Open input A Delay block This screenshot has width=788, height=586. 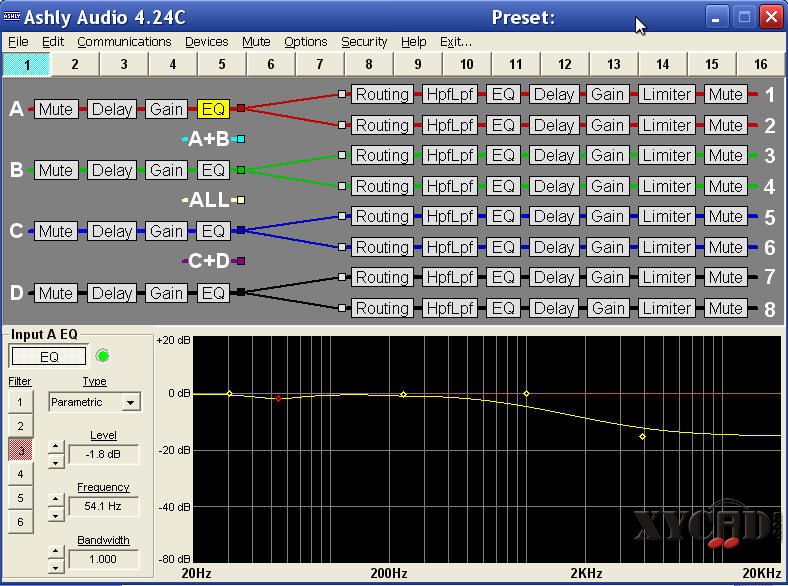[x=112, y=109]
